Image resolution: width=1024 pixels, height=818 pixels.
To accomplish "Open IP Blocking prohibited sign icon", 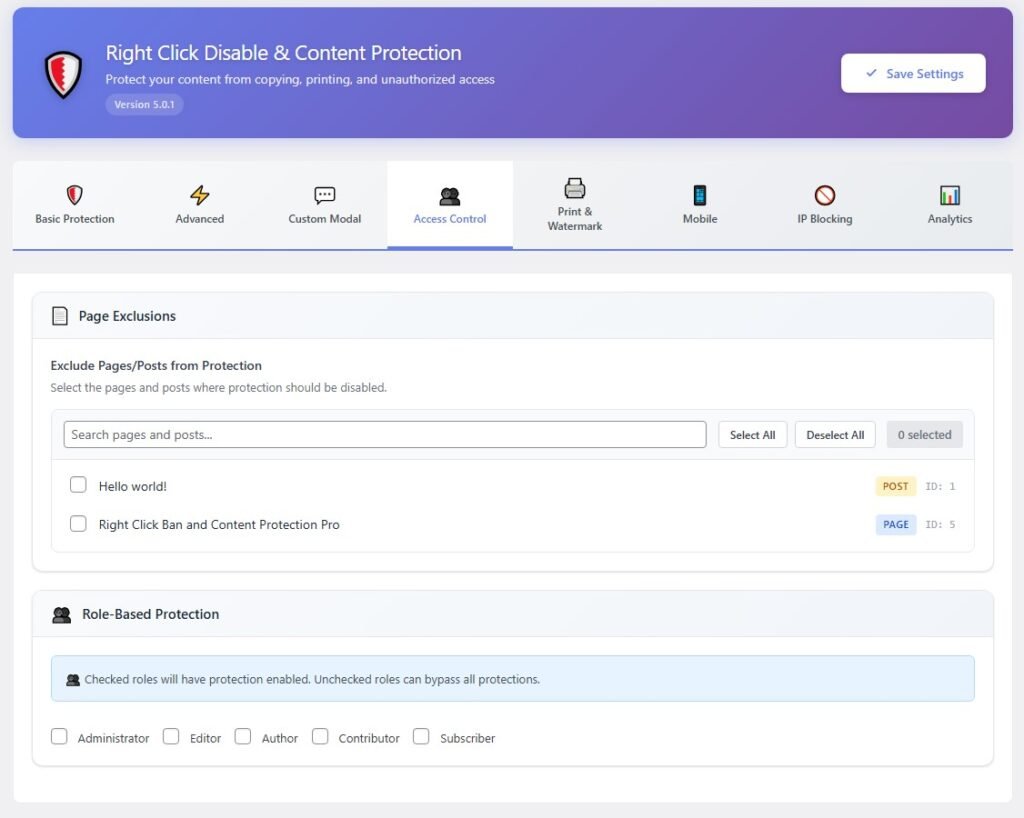I will [x=825, y=195].
